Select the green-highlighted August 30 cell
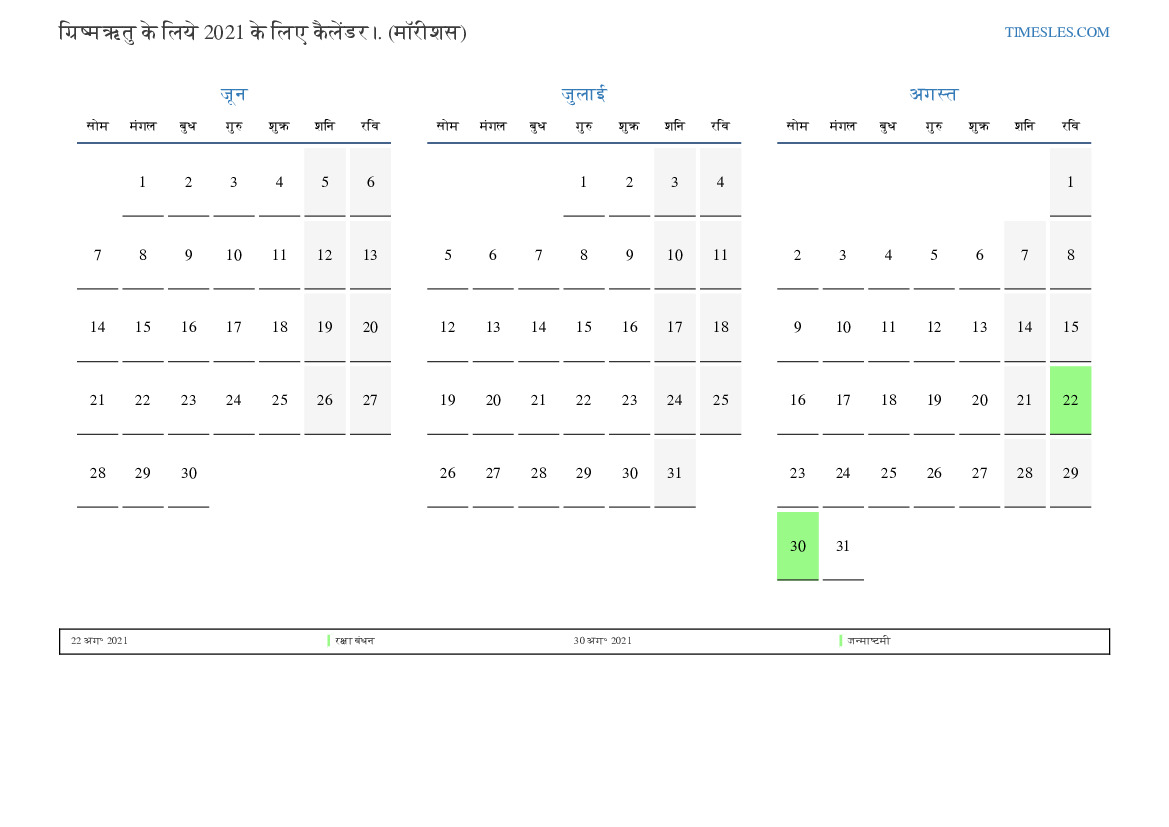Image resolution: width=1169 pixels, height=827 pixels. (797, 546)
